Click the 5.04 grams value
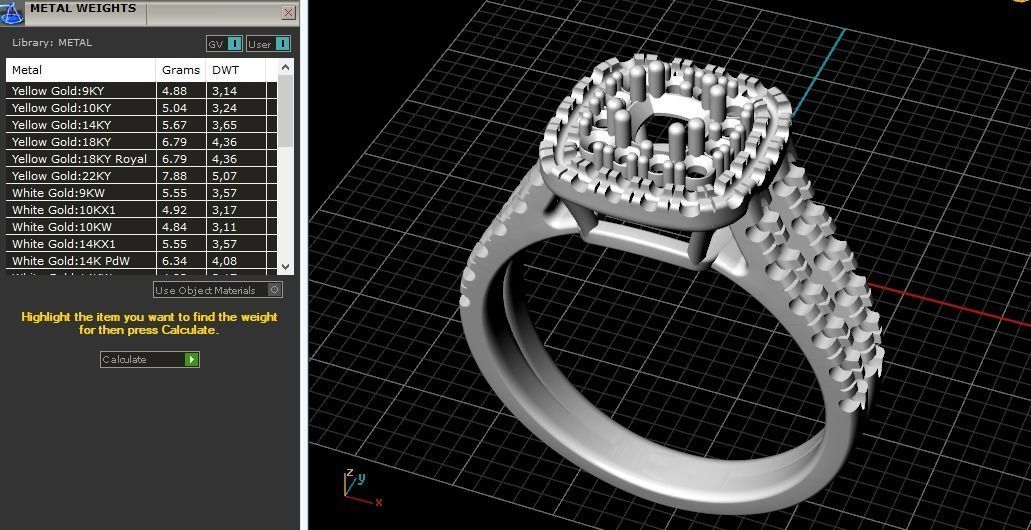 tap(174, 108)
